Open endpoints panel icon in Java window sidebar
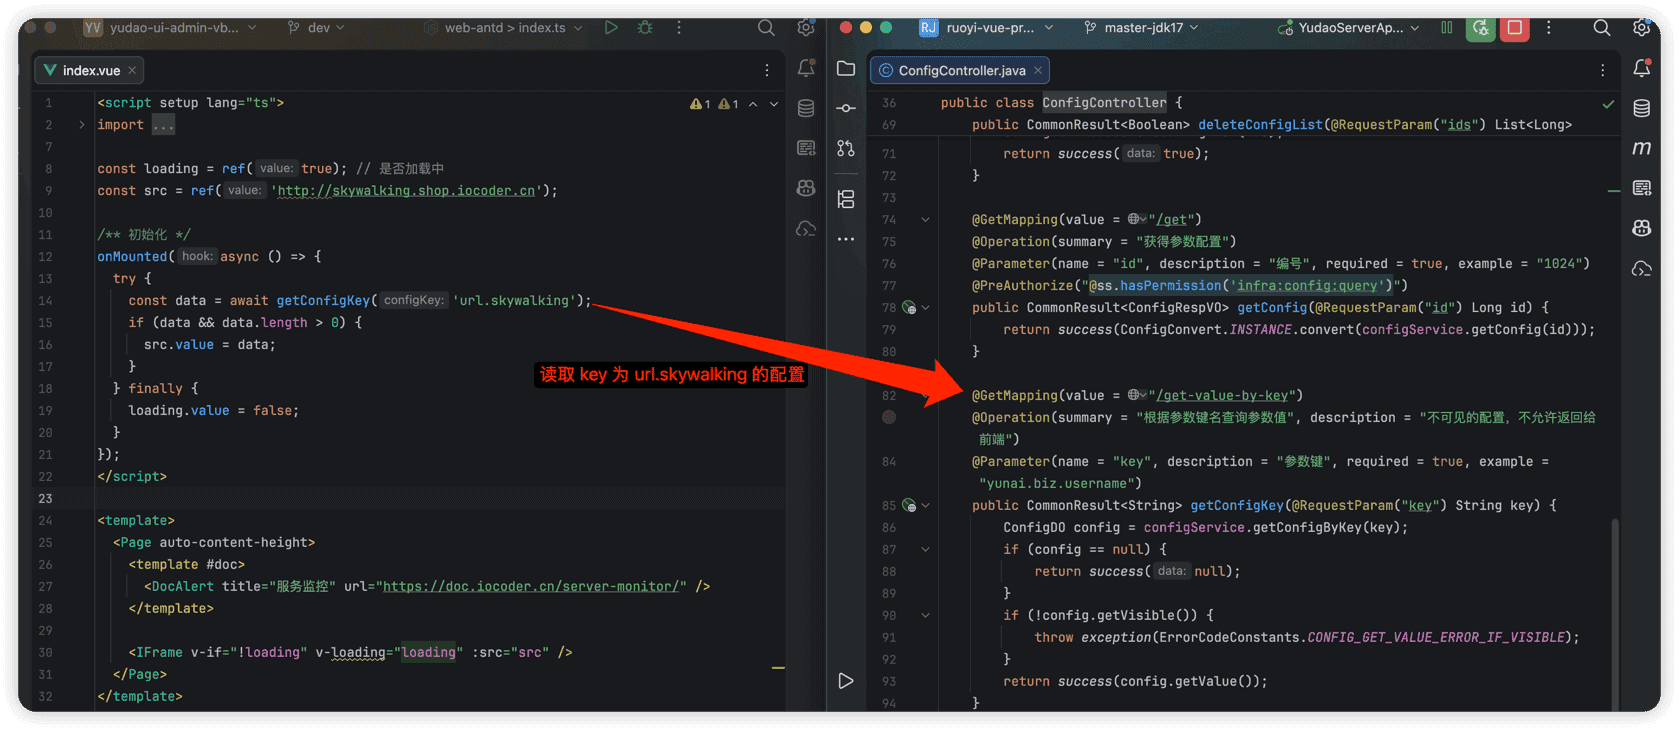The height and width of the screenshot is (730, 1679). click(1642, 188)
